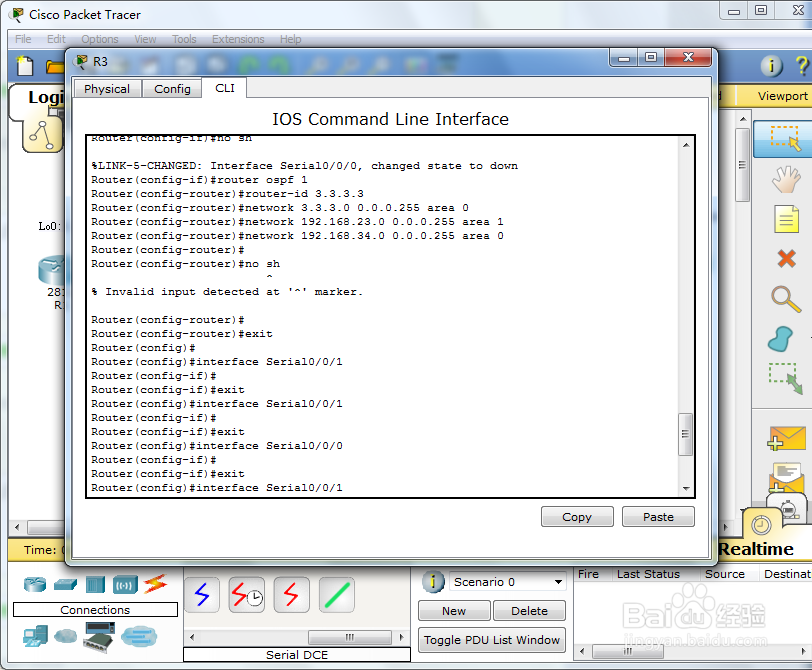The height and width of the screenshot is (670, 812).
Task: Add a Simple PDU envelope
Action: point(786,438)
